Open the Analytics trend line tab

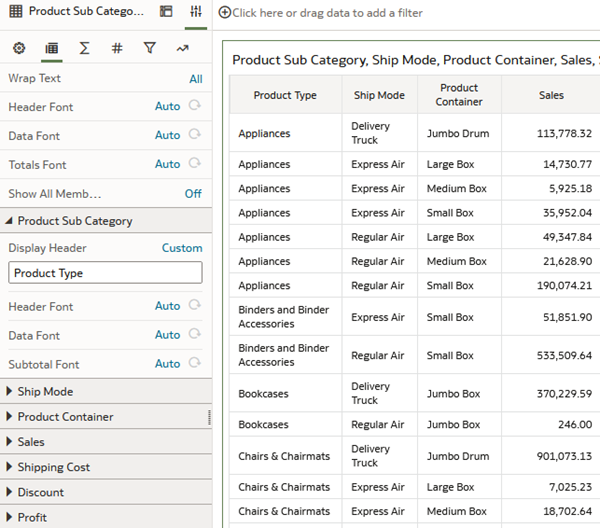click(182, 48)
